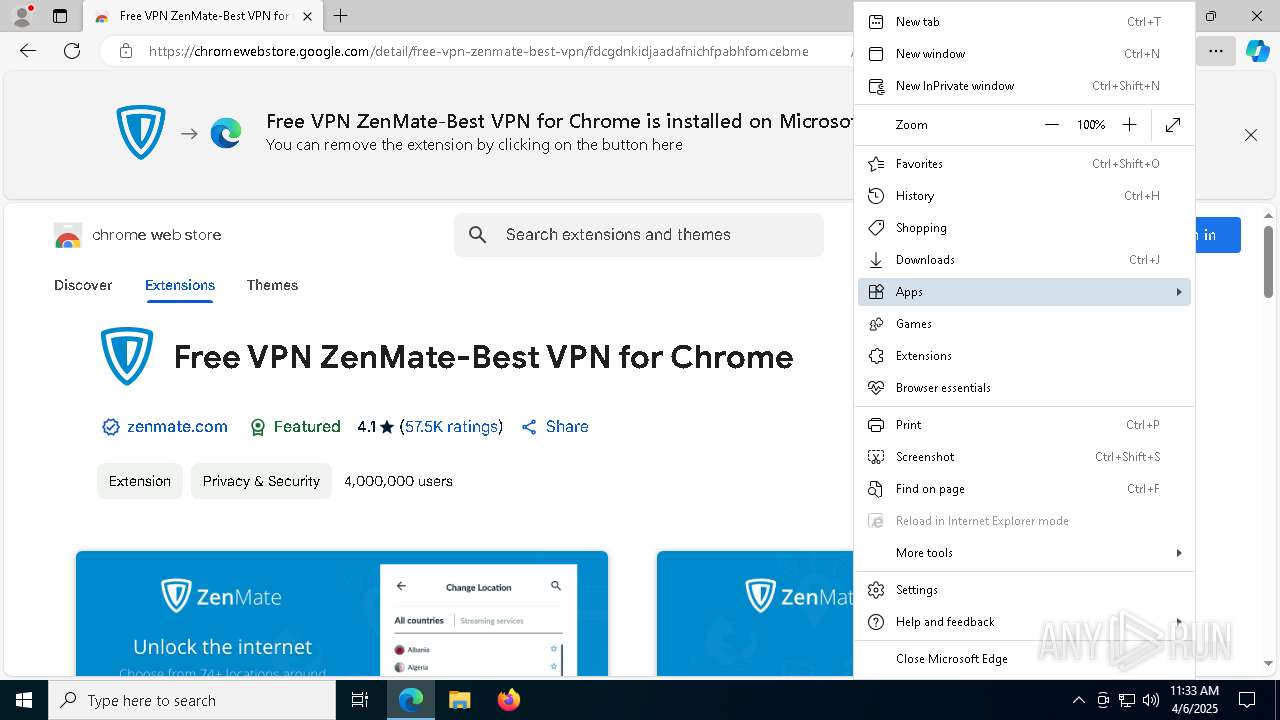
Task: Click the browser profile avatar icon
Action: tap(21, 16)
